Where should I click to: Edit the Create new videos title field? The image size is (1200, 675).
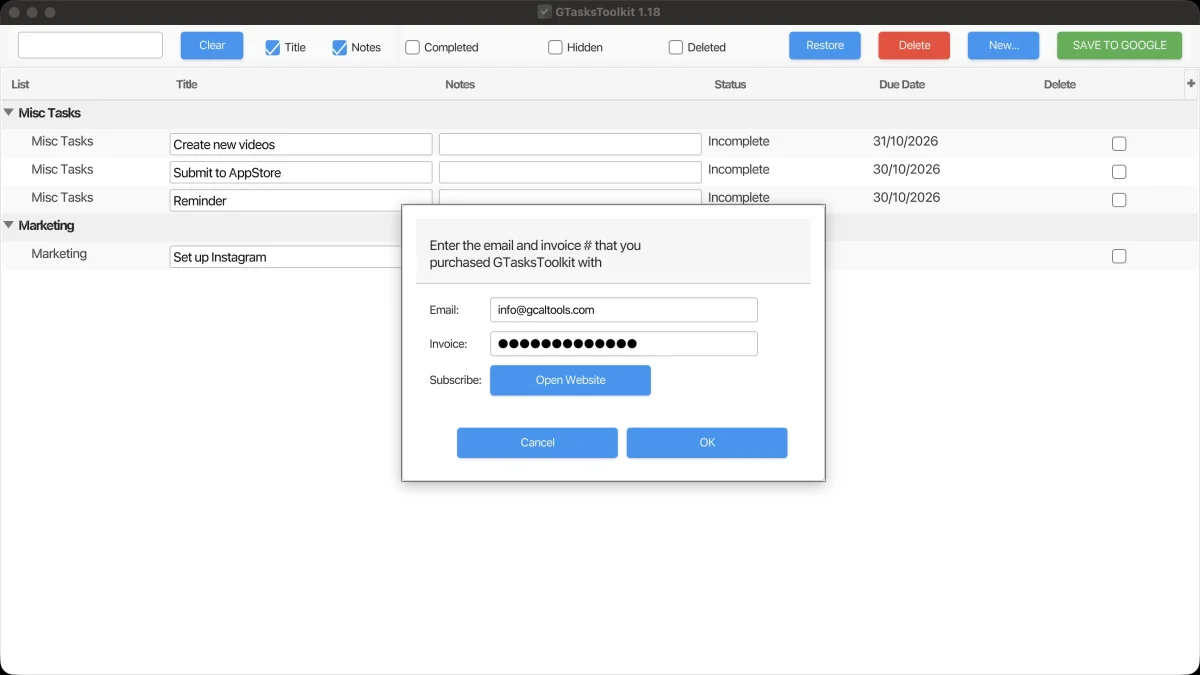coord(301,145)
